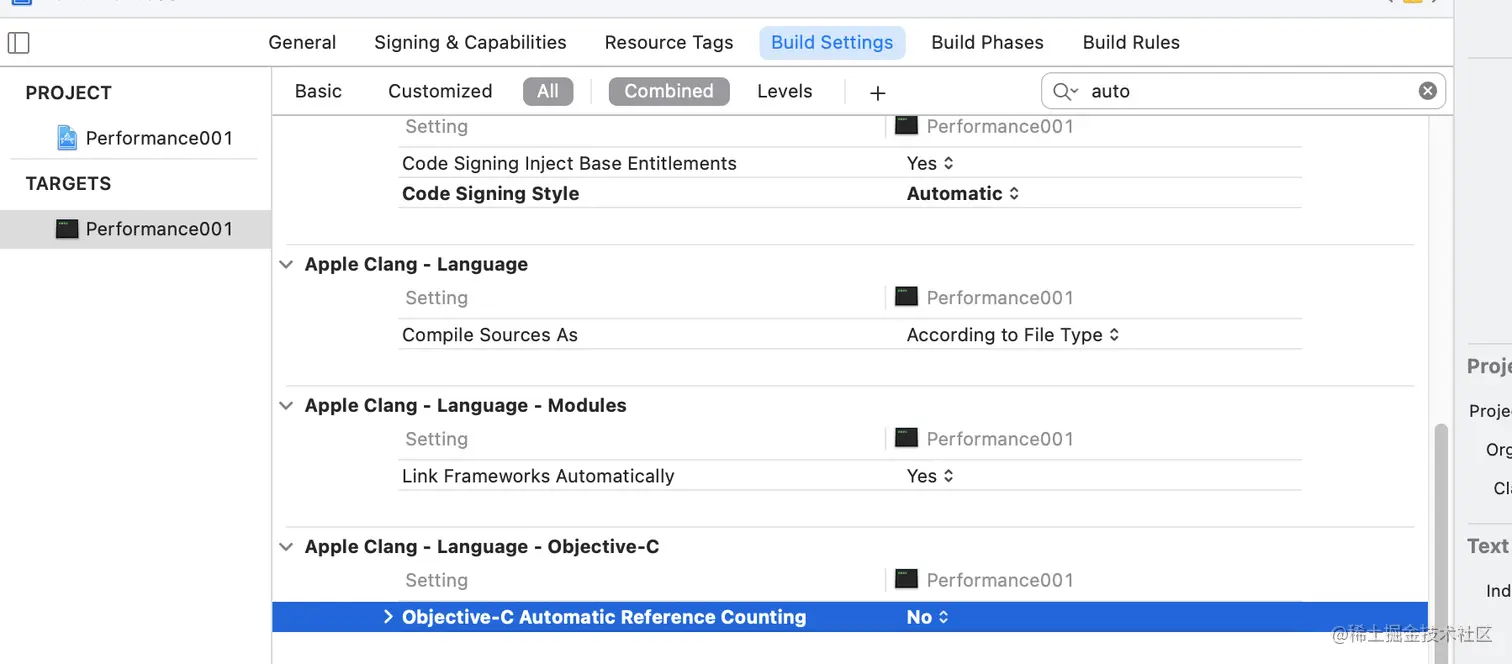Click the Performance001 target terminal icon in sidebar
This screenshot has width=1512, height=664.
click(x=67, y=229)
